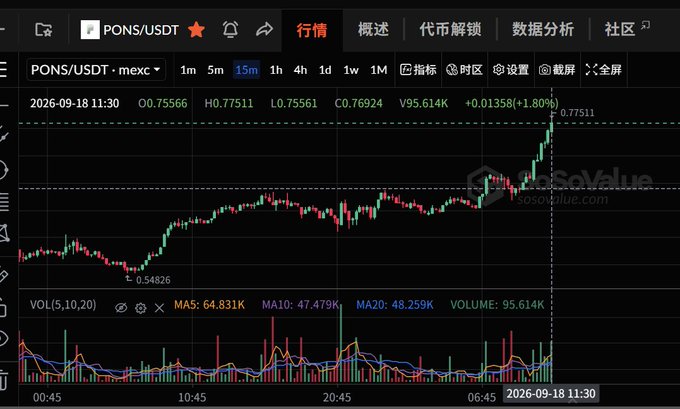Click the 0.77511 high price marker
680x409 pixels.
(x=577, y=113)
